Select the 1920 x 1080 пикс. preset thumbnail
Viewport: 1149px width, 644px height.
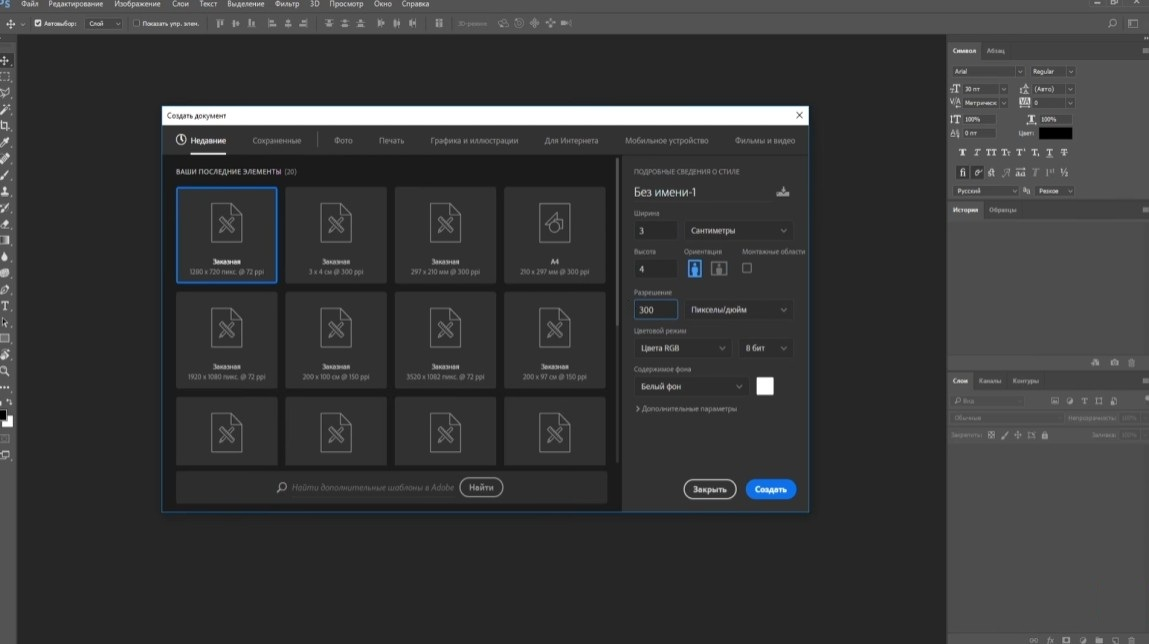click(x=226, y=340)
